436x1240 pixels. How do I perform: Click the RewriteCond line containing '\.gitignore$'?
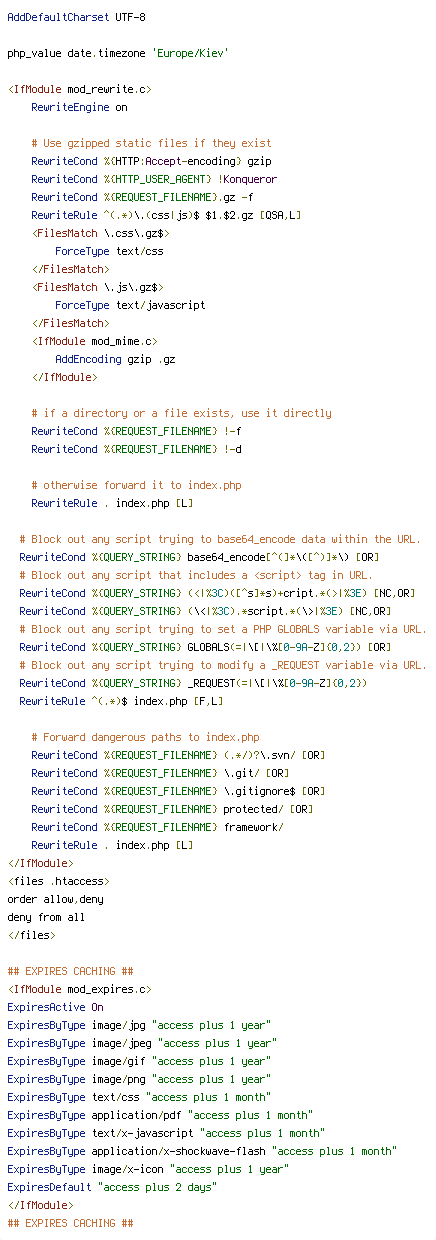(x=178, y=791)
